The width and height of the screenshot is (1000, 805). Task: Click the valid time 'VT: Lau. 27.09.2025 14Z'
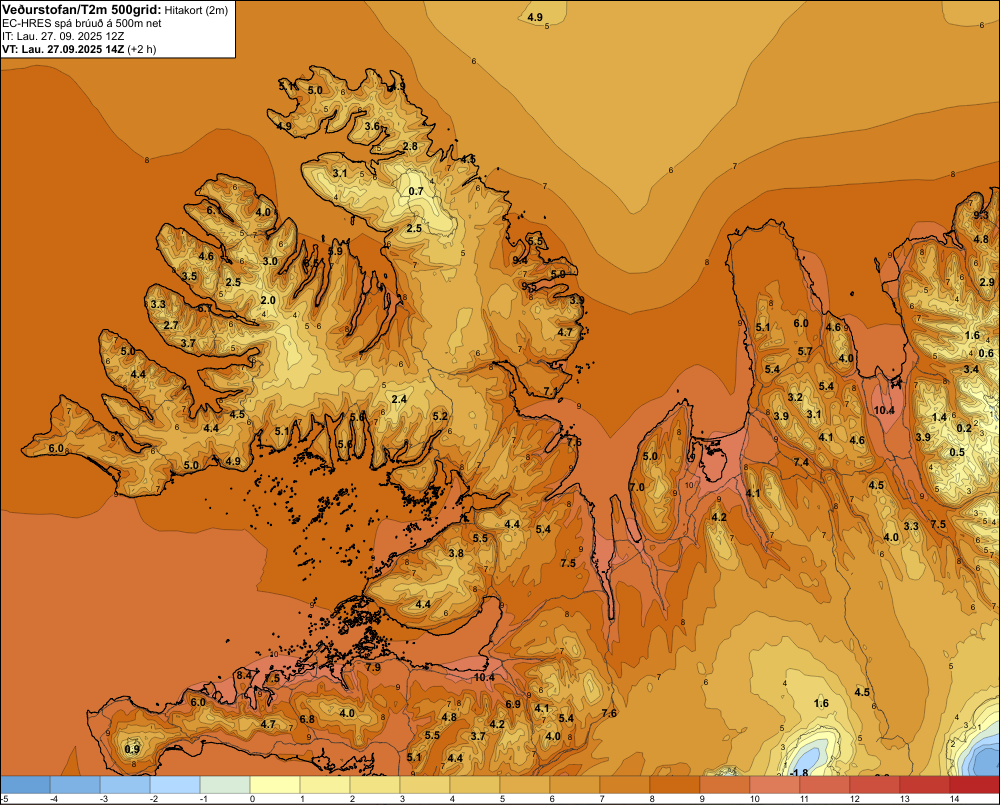[63, 49]
